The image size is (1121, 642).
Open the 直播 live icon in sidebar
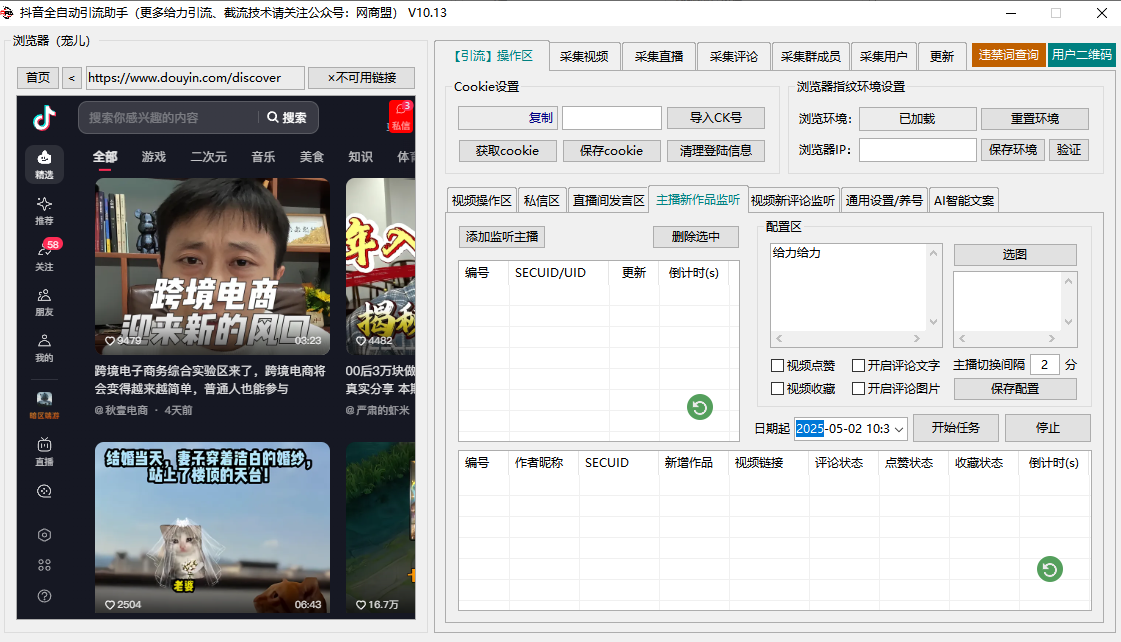[x=44, y=452]
